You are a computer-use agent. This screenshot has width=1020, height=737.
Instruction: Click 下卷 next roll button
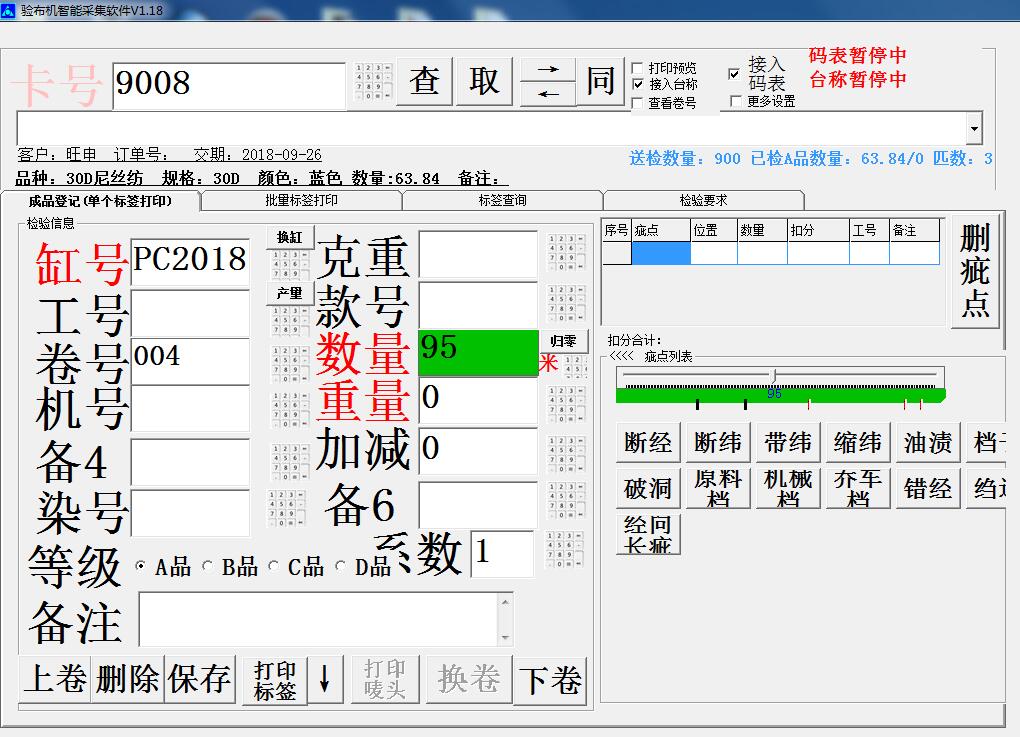tap(550, 680)
